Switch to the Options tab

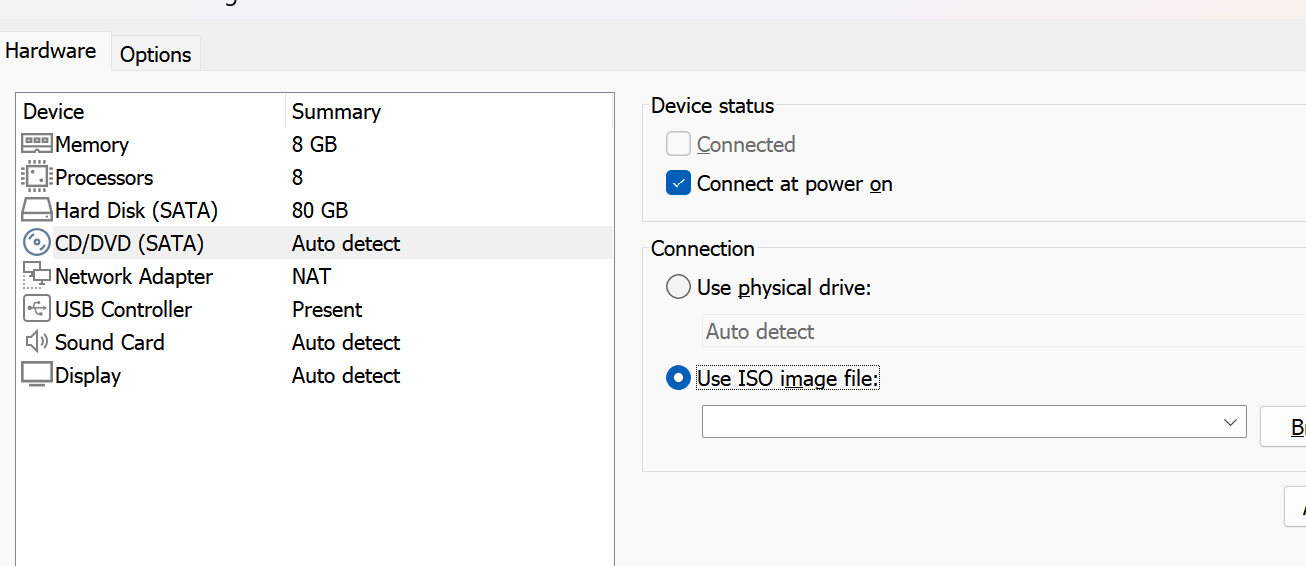click(155, 54)
